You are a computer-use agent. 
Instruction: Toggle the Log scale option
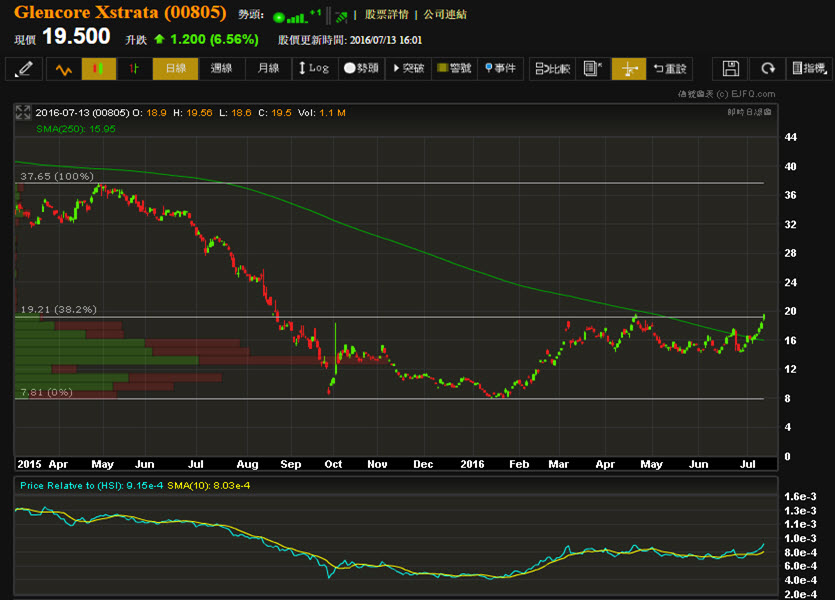pyautogui.click(x=315, y=69)
